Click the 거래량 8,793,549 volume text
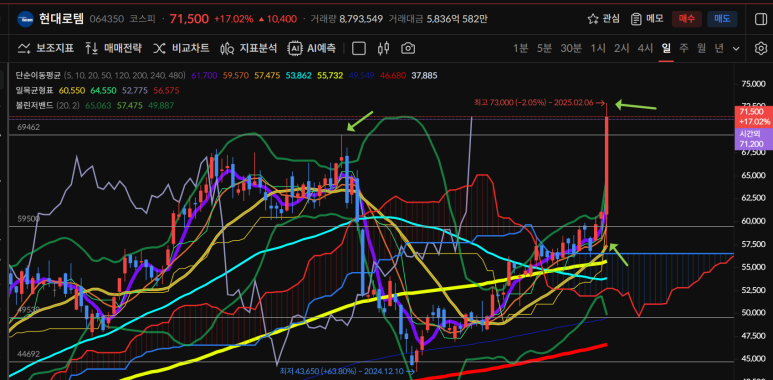Image resolution: width=773 pixels, height=380 pixels. (x=347, y=19)
